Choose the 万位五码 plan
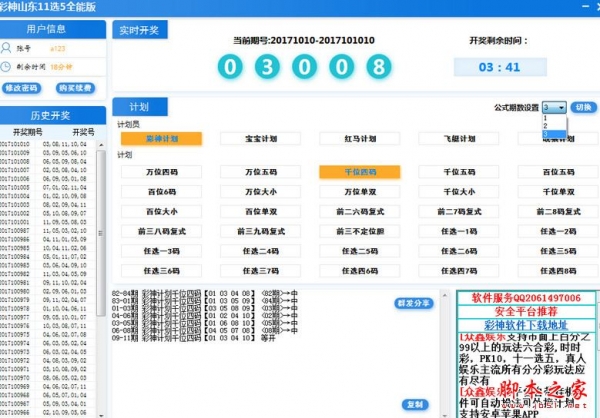This screenshot has width=600, height=418. (261, 172)
